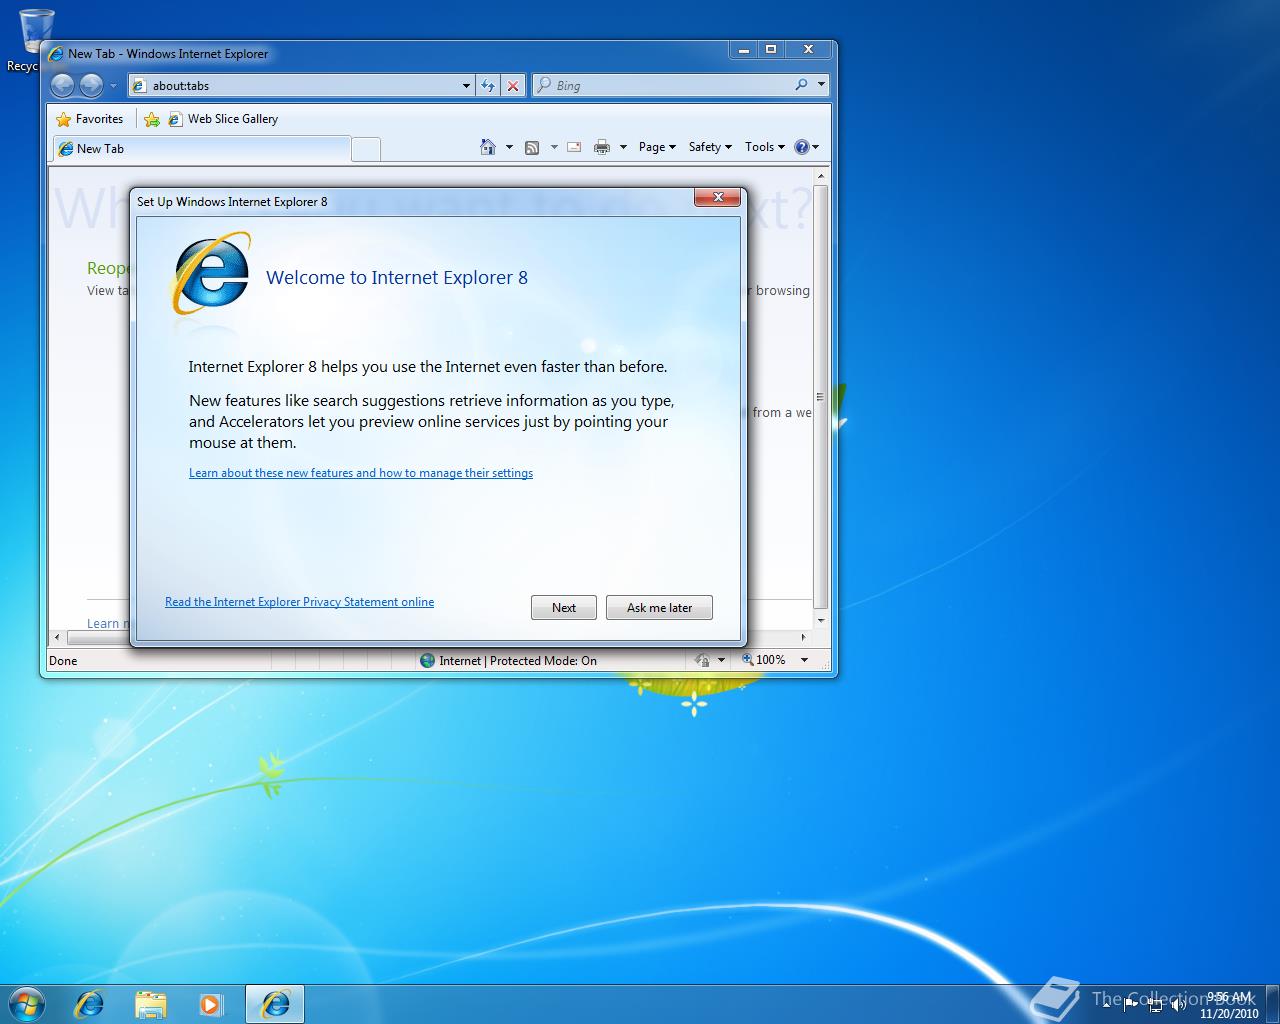Open the Recycle Bin desktop icon
This screenshot has height=1024, width=1280.
click(x=36, y=38)
